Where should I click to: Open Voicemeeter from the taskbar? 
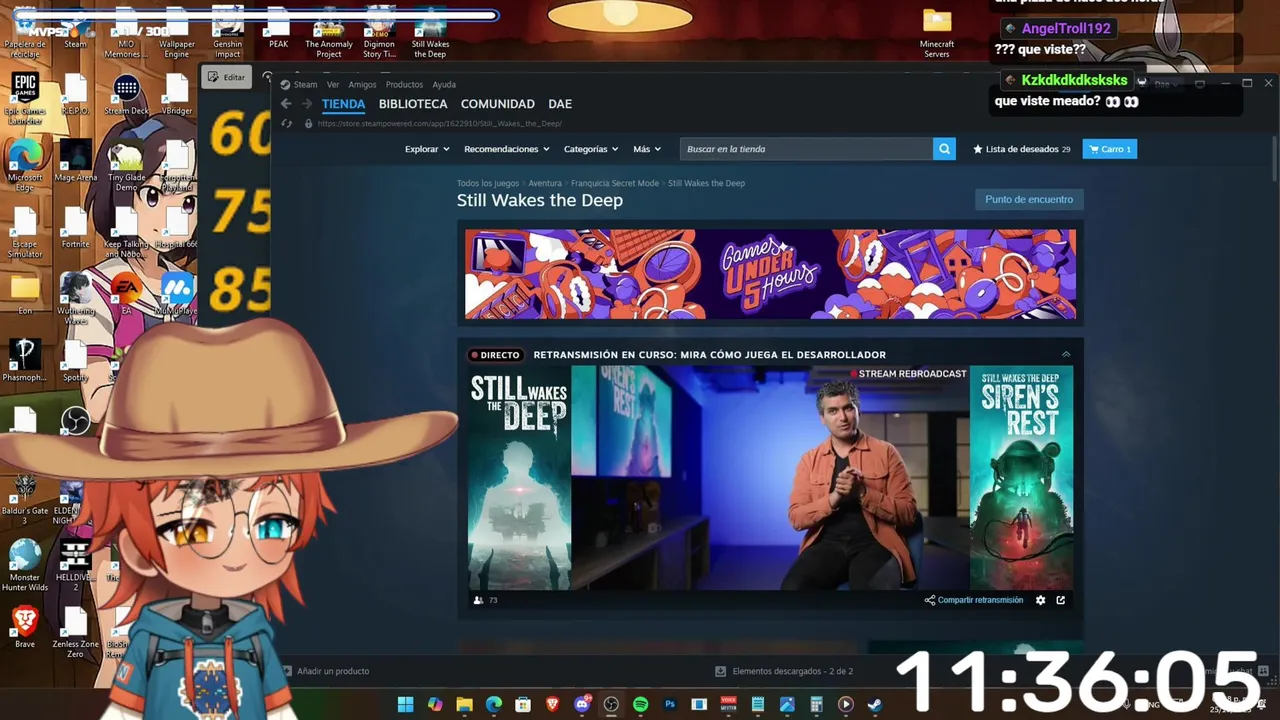pos(729,704)
